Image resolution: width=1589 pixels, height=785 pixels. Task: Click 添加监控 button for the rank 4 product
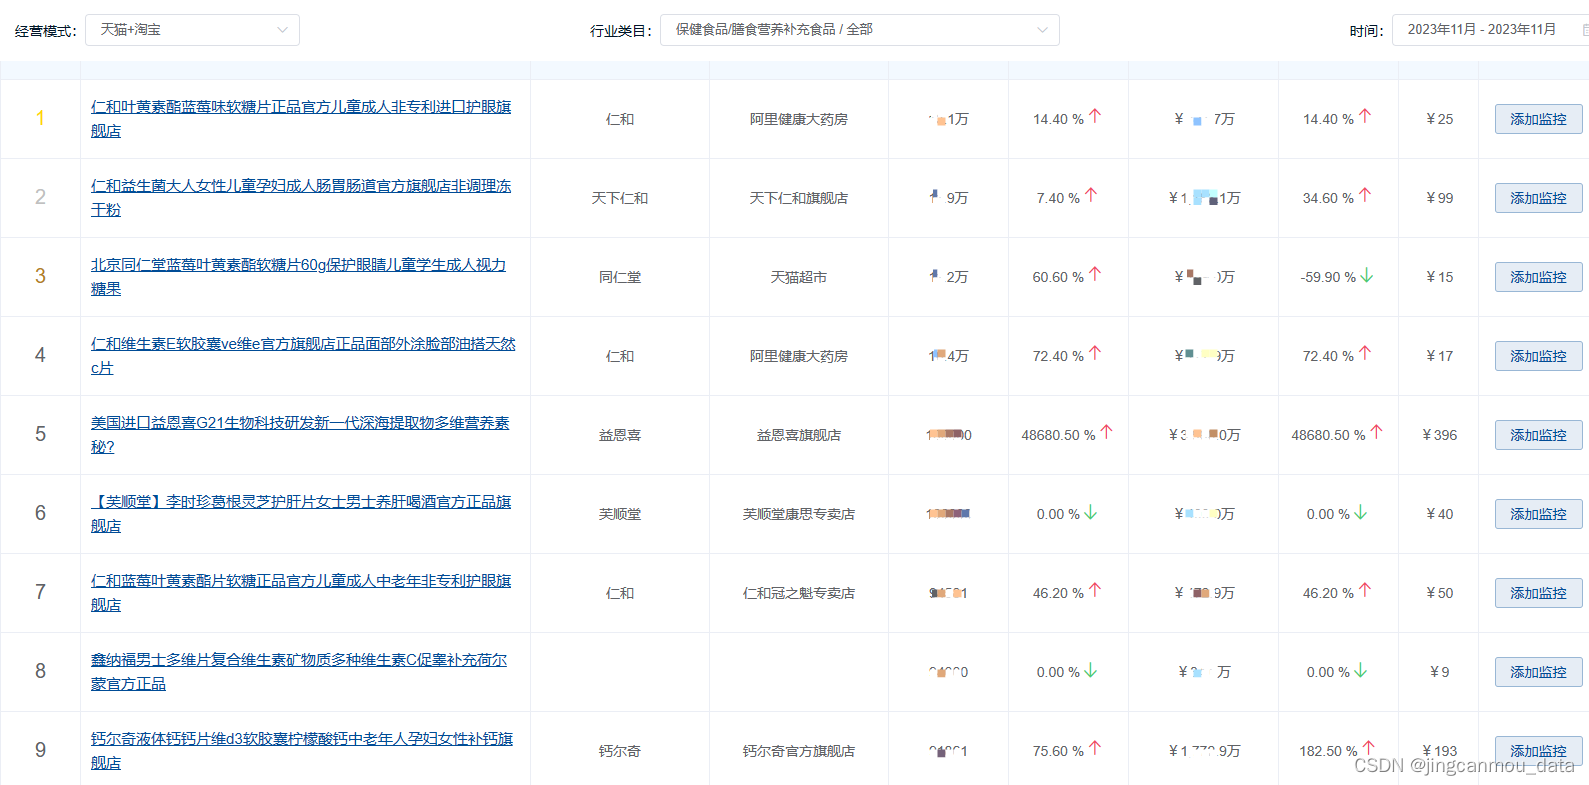point(1538,356)
